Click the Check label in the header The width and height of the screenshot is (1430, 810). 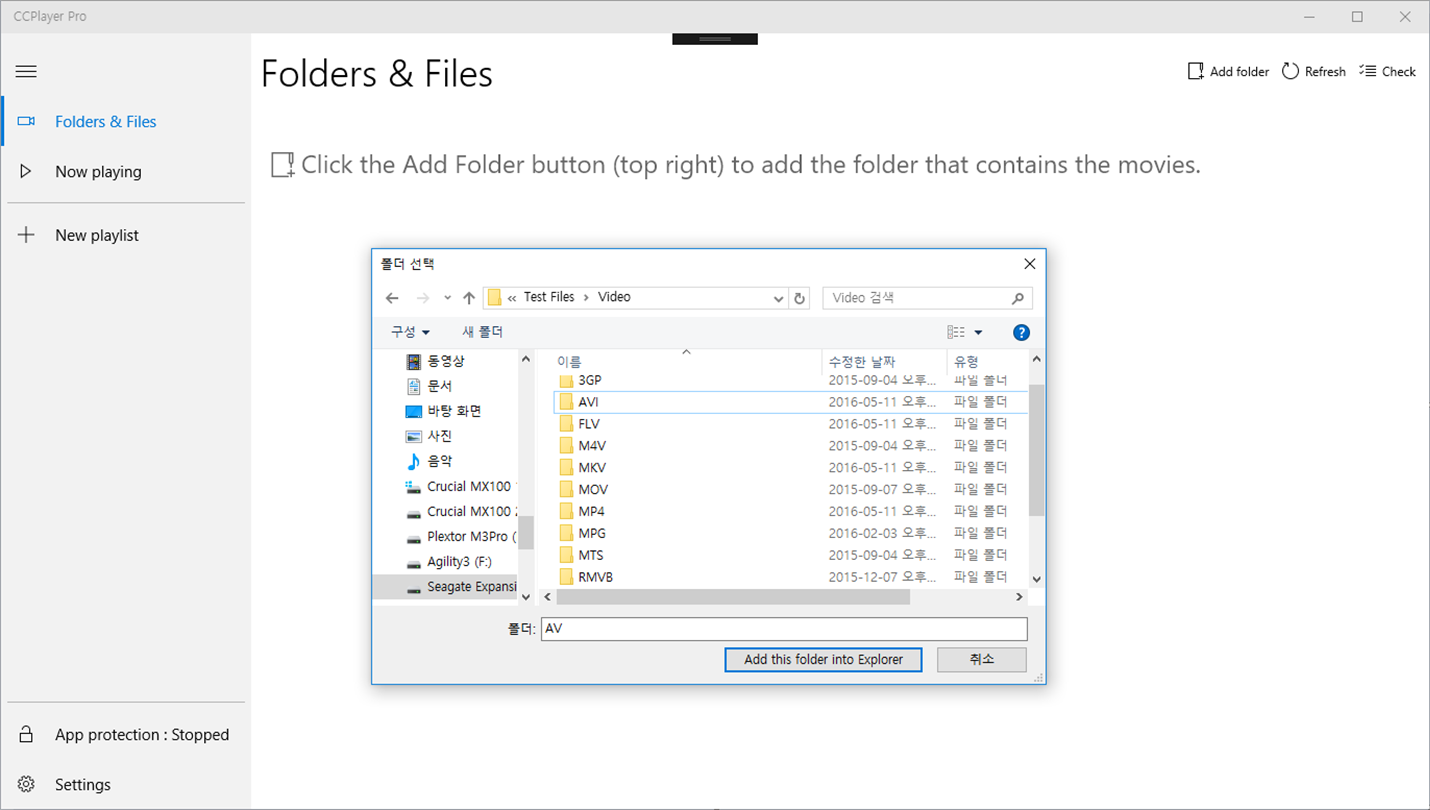1399,71
